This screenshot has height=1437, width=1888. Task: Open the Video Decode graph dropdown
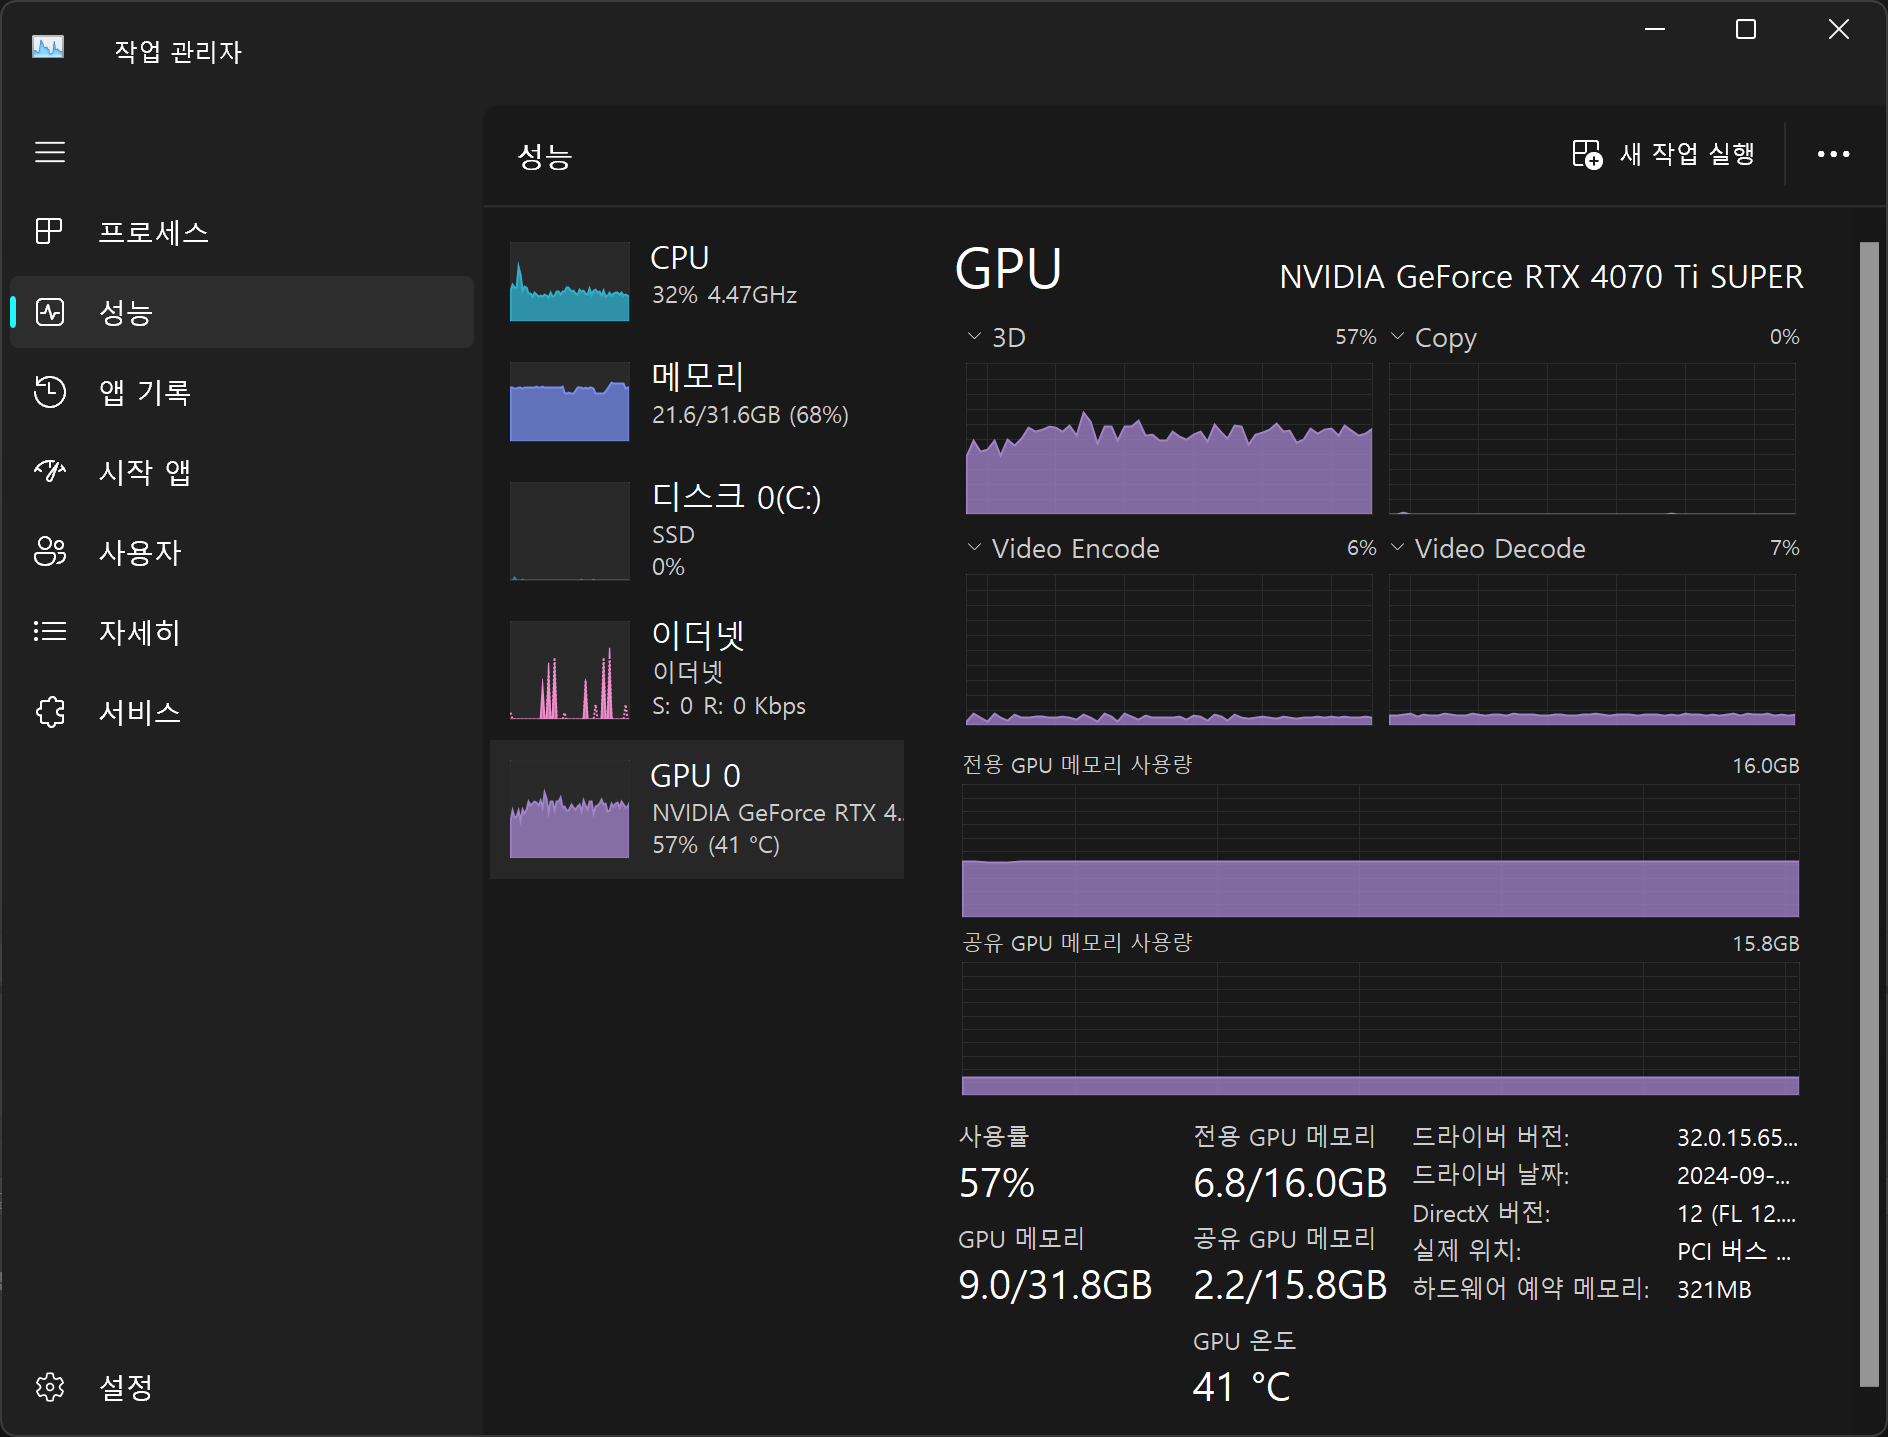1398,548
